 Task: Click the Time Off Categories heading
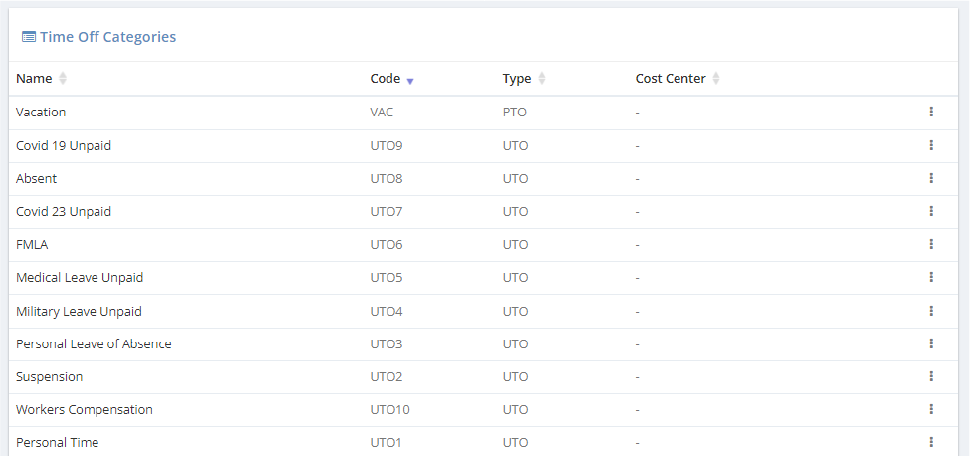tap(108, 37)
